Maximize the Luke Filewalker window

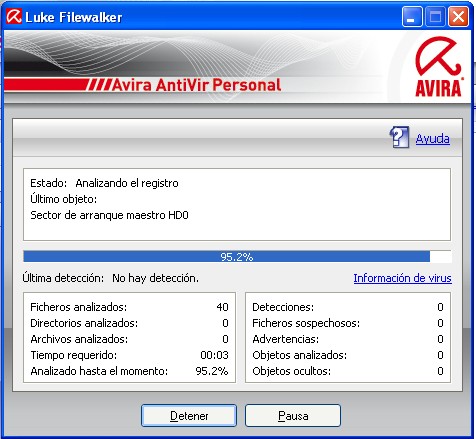pos(435,17)
